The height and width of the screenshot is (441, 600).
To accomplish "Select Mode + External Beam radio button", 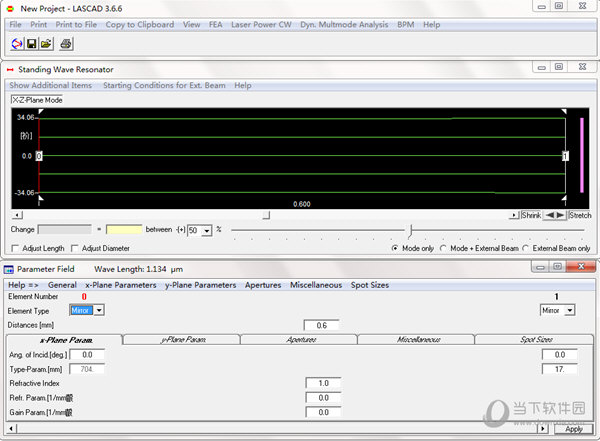I will point(443,248).
